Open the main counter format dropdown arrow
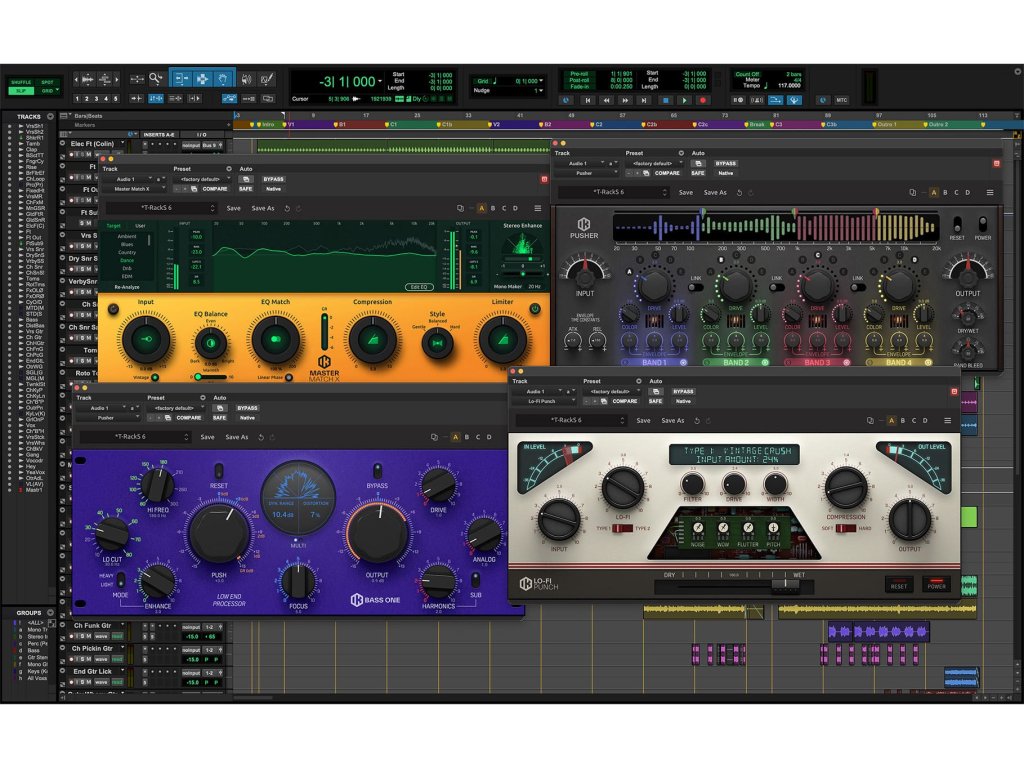This screenshot has height=768, width=1024. pyautogui.click(x=380, y=82)
